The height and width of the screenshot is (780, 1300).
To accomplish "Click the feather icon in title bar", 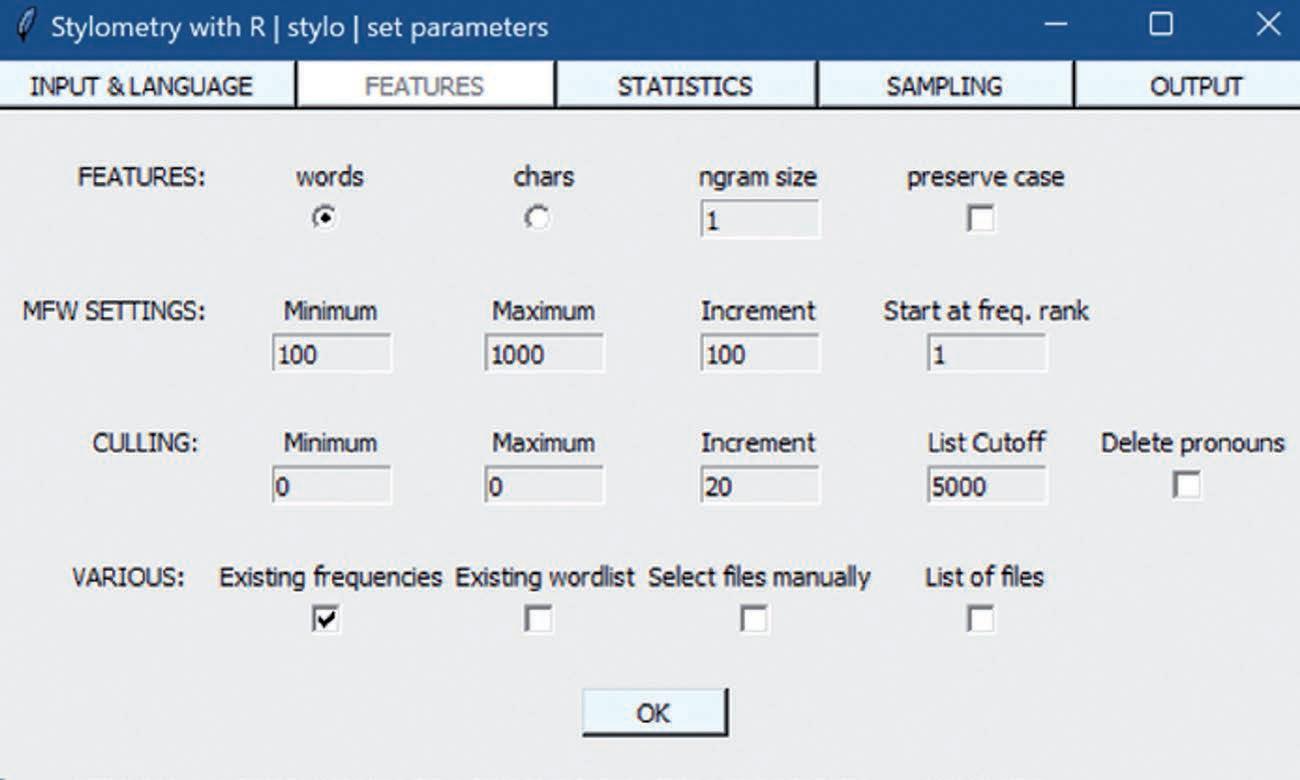I will [x=26, y=24].
